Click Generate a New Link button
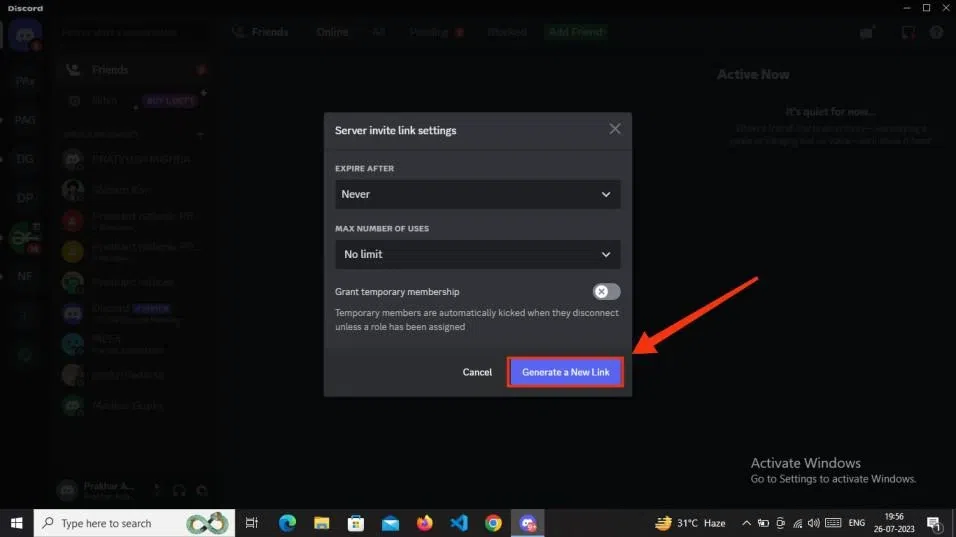This screenshot has height=537, width=956. pyautogui.click(x=565, y=372)
